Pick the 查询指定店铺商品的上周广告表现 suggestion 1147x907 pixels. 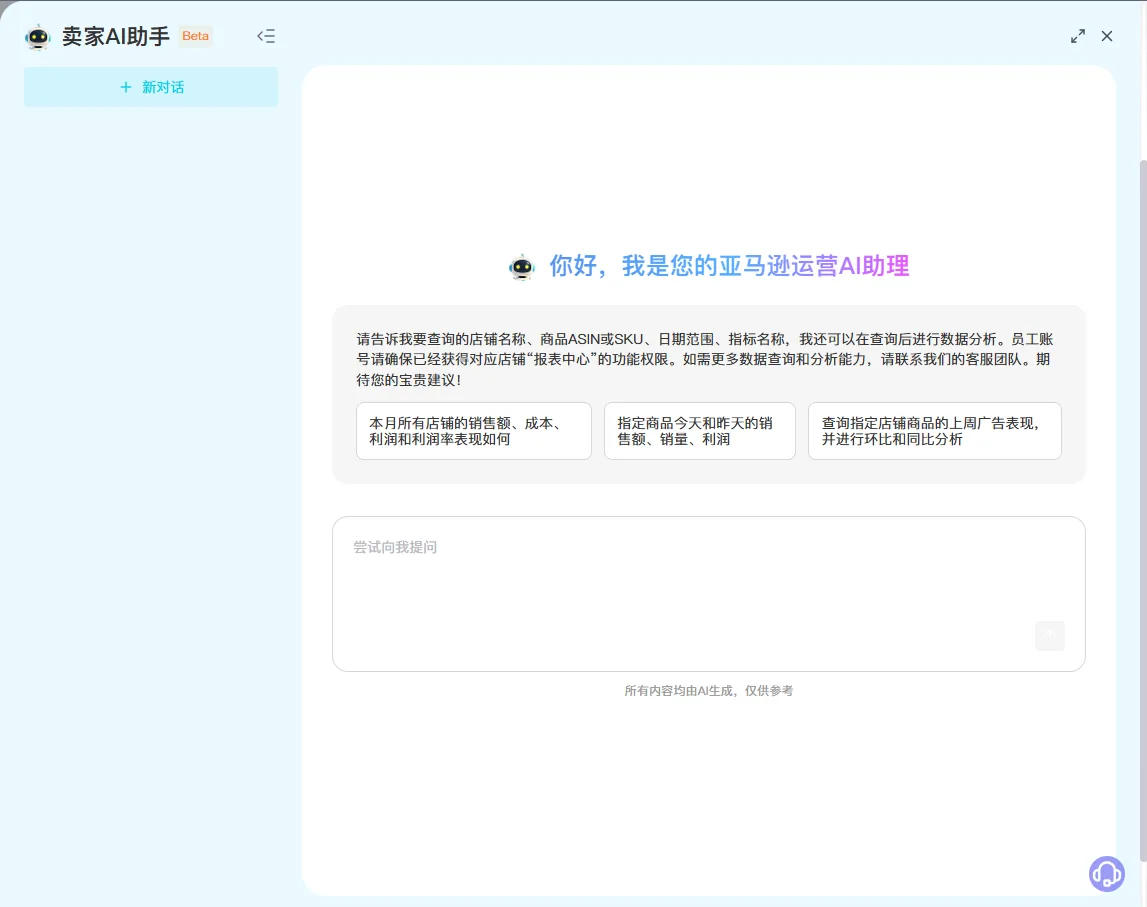point(934,431)
